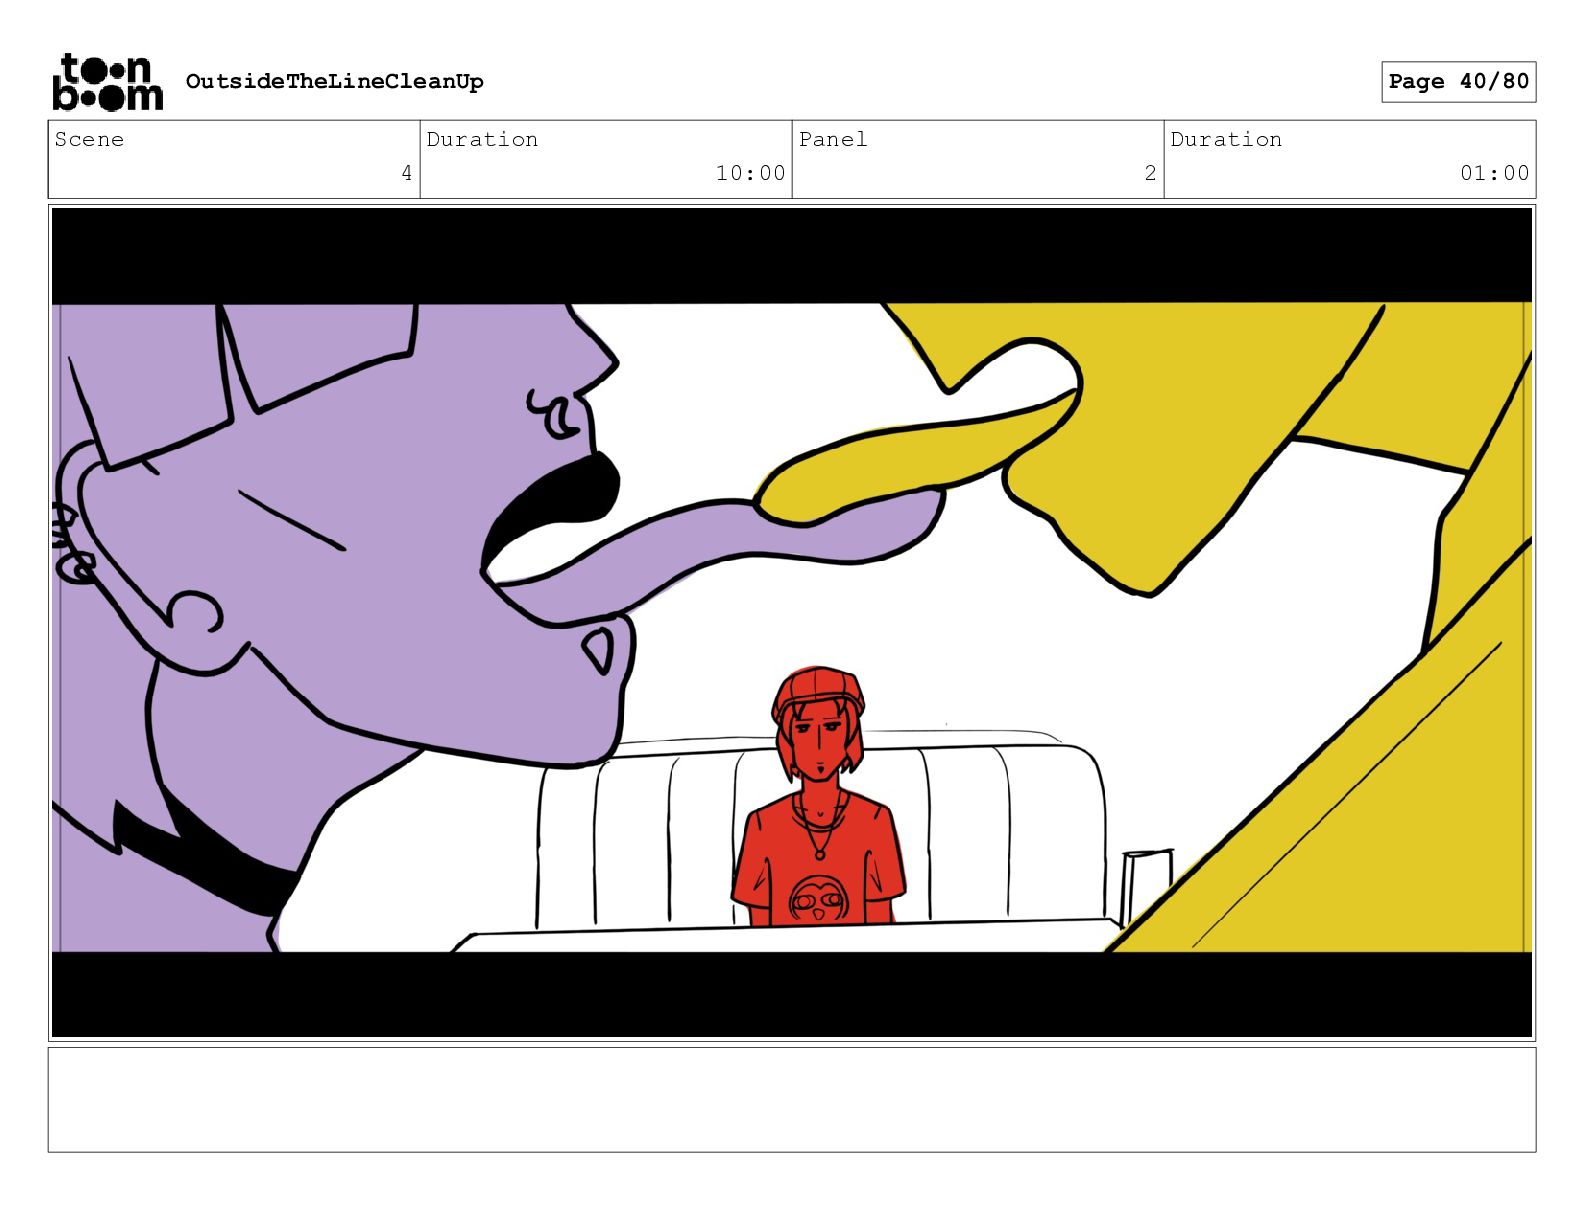Click the scene duration value '10:00'

click(750, 173)
